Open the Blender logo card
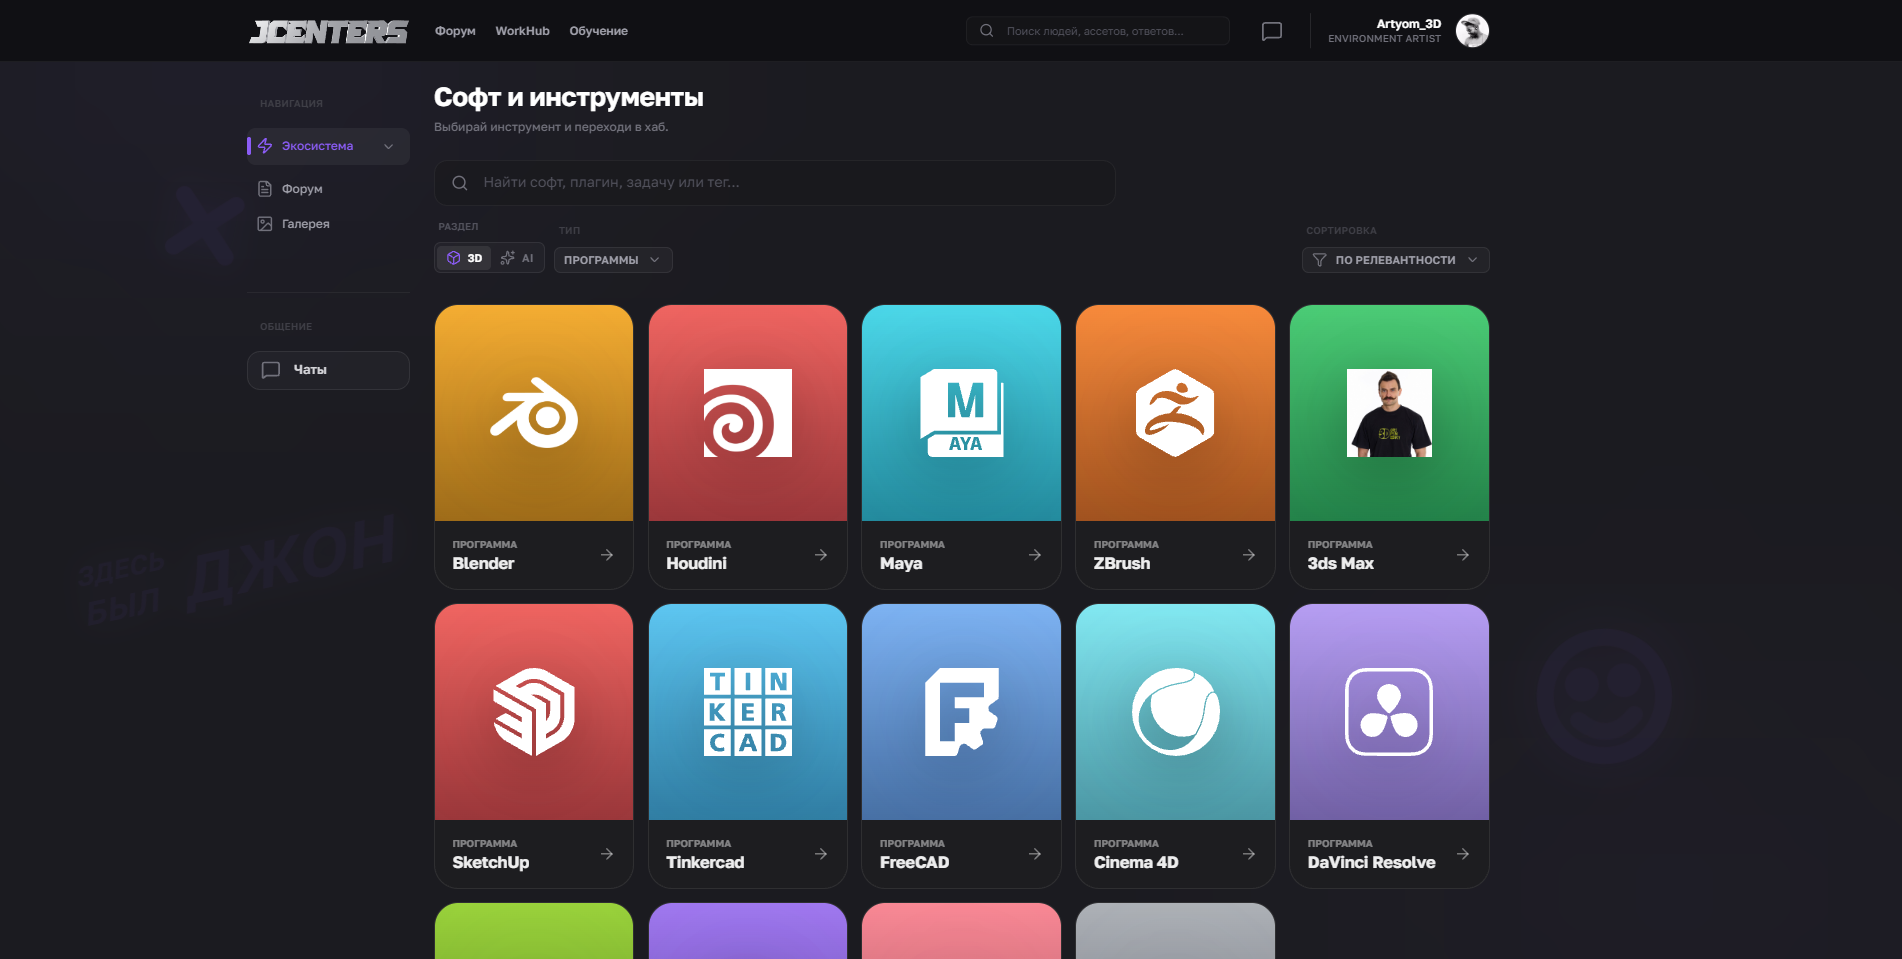 [x=534, y=413]
